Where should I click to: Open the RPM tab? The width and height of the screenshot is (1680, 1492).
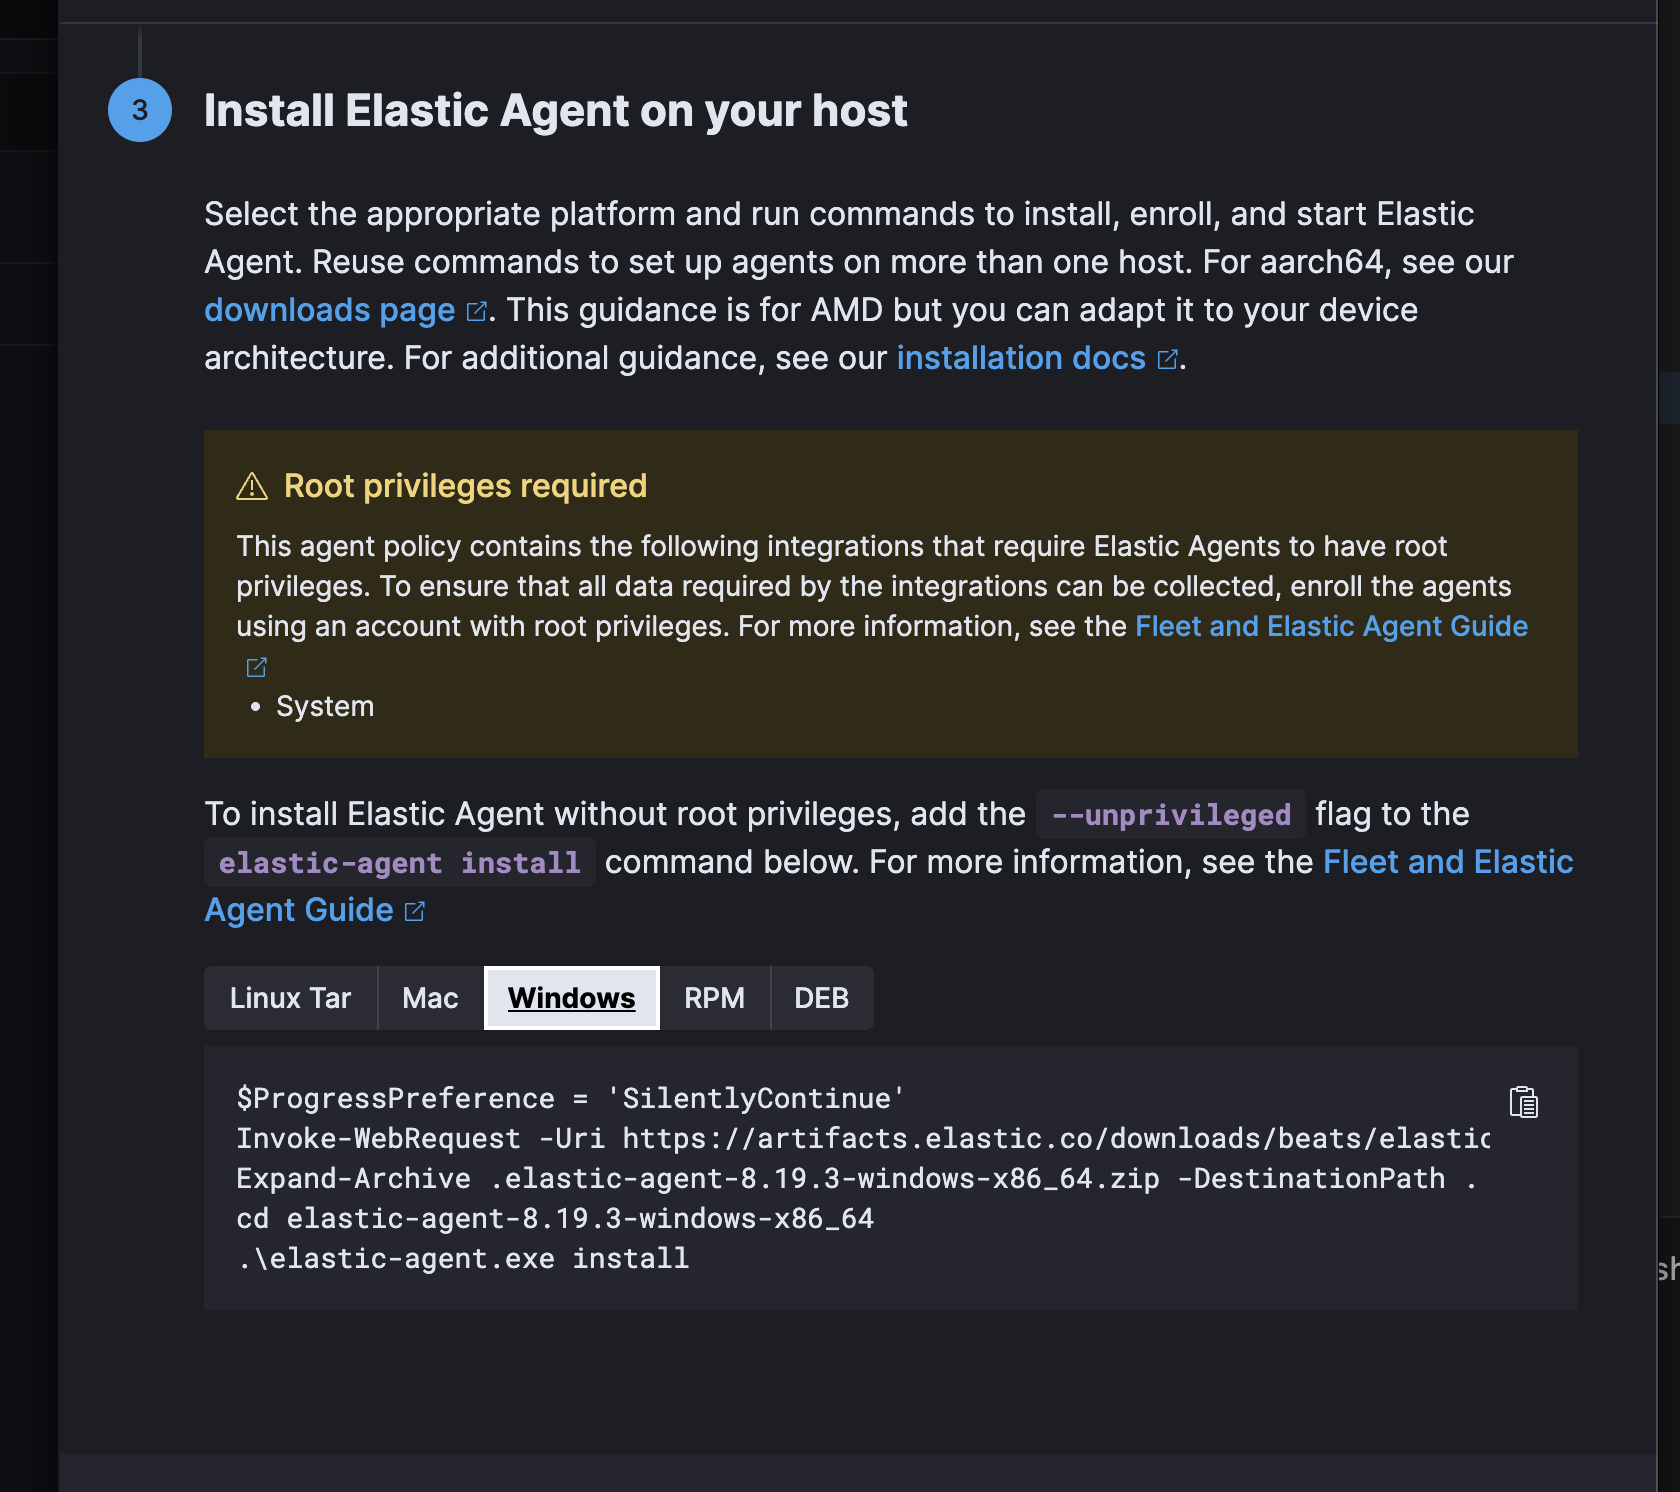(x=714, y=998)
